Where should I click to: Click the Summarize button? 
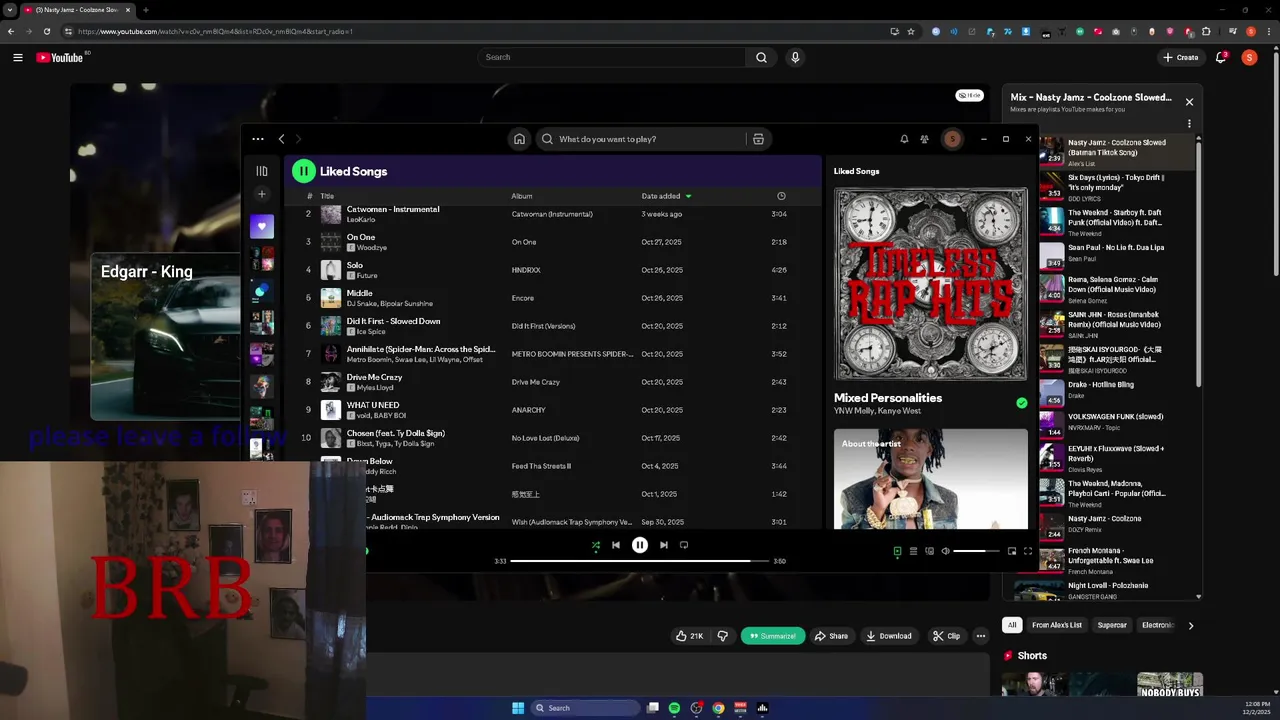coord(773,636)
